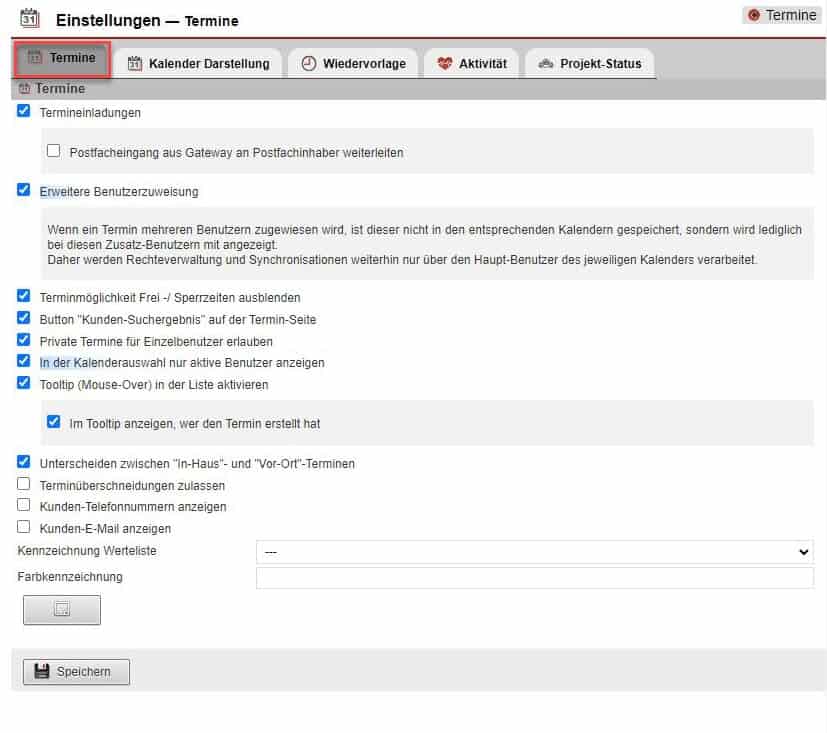Enable Terminüberschneidungen zulassen checkbox

point(24,484)
